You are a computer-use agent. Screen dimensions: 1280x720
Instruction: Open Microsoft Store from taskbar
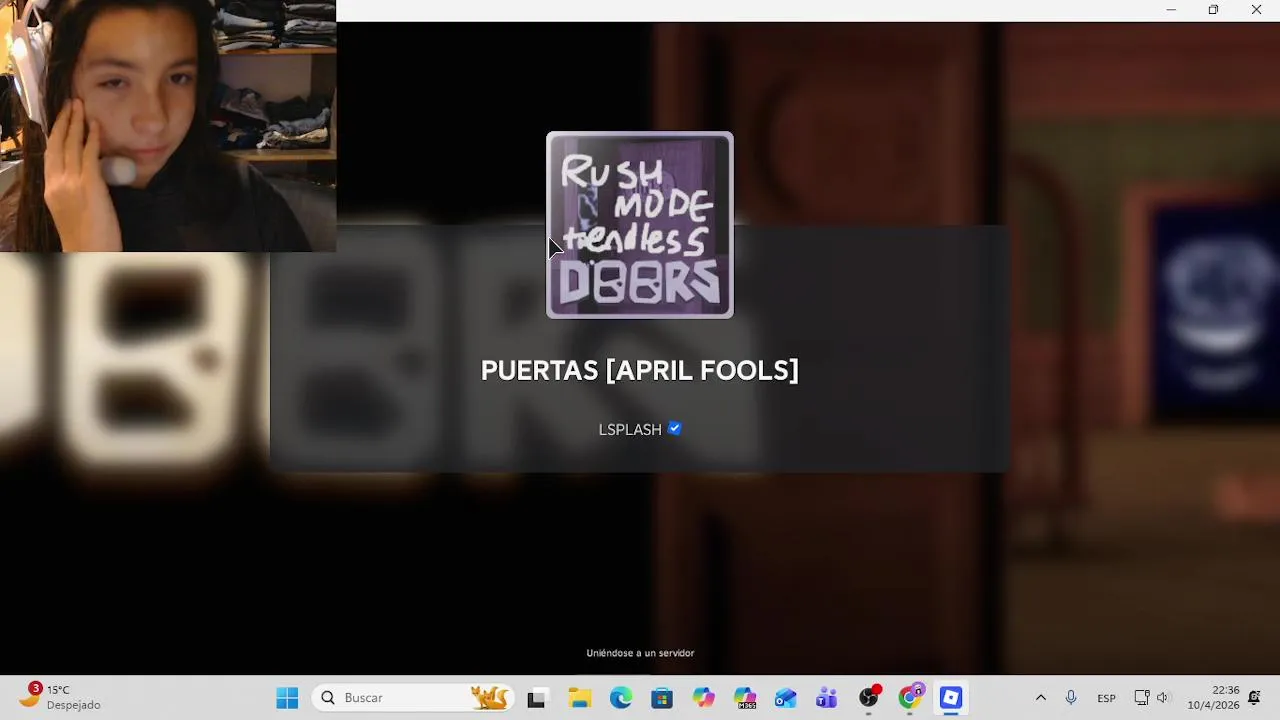tap(662, 698)
